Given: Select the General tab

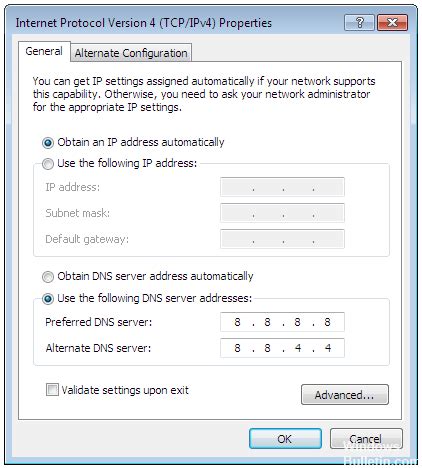Looking at the screenshot, I should pyautogui.click(x=44, y=51).
